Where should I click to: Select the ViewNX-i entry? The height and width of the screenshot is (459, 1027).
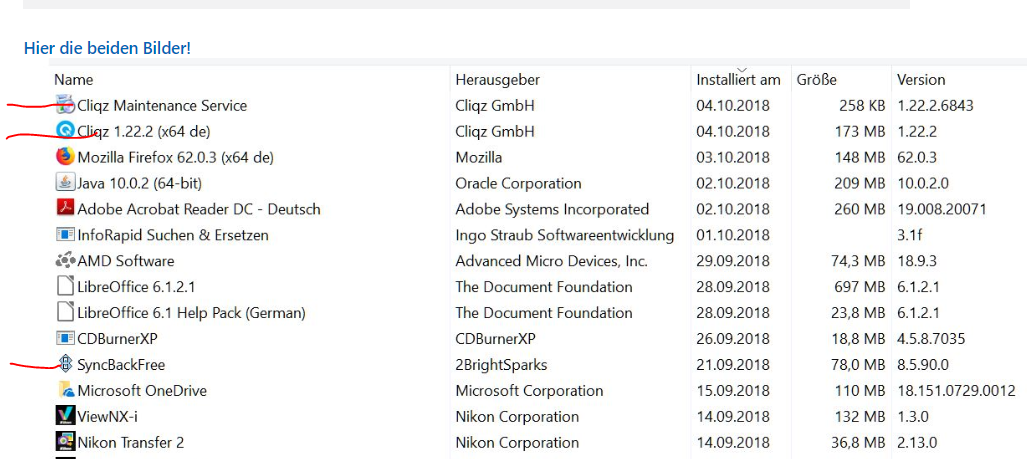(x=107, y=416)
